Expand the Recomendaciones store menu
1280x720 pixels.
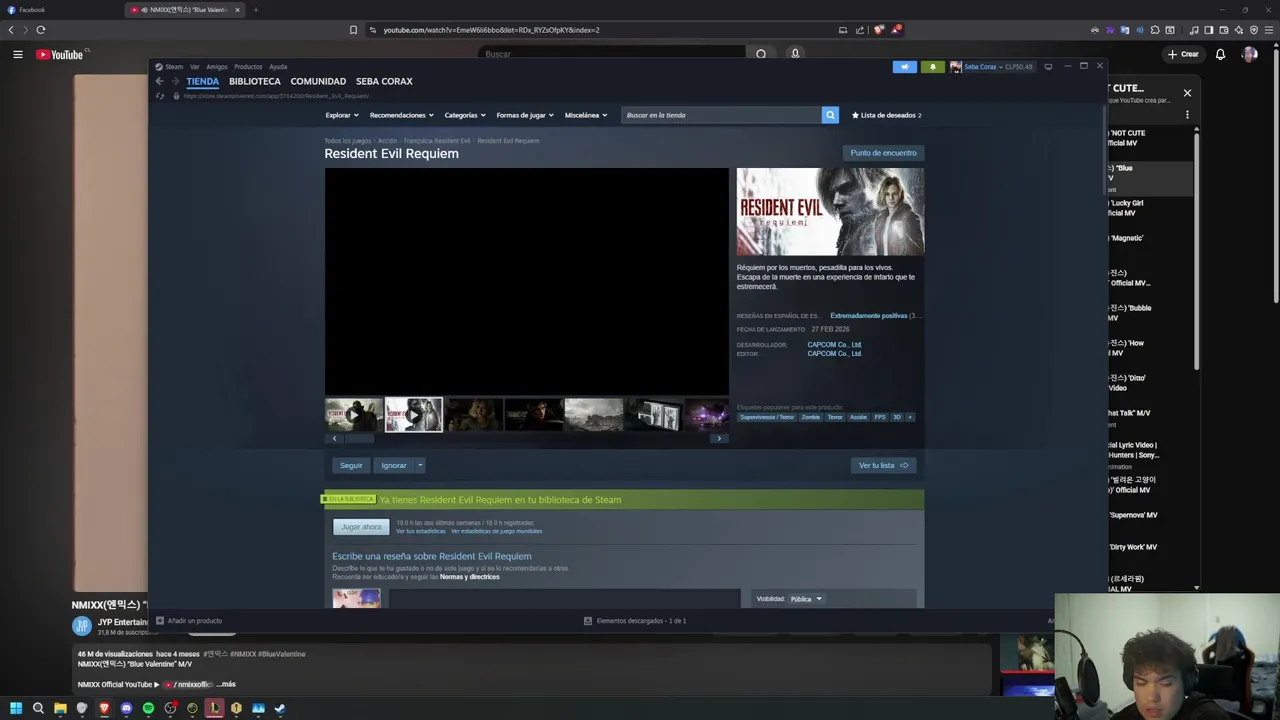point(402,115)
